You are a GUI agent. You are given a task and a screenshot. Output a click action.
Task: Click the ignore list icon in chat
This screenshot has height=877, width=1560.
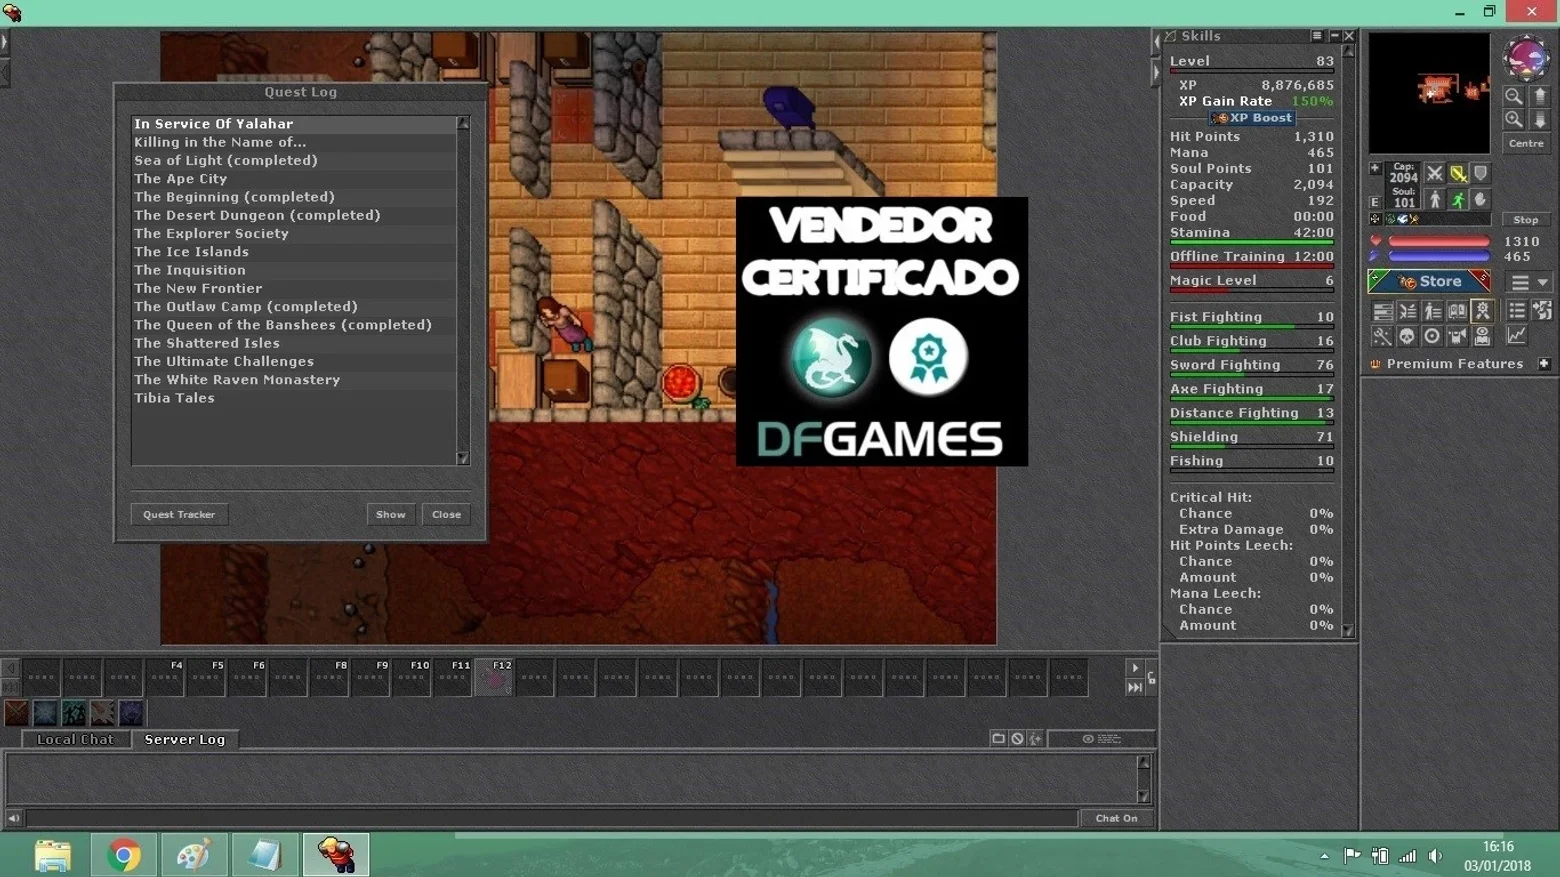pos(1017,739)
